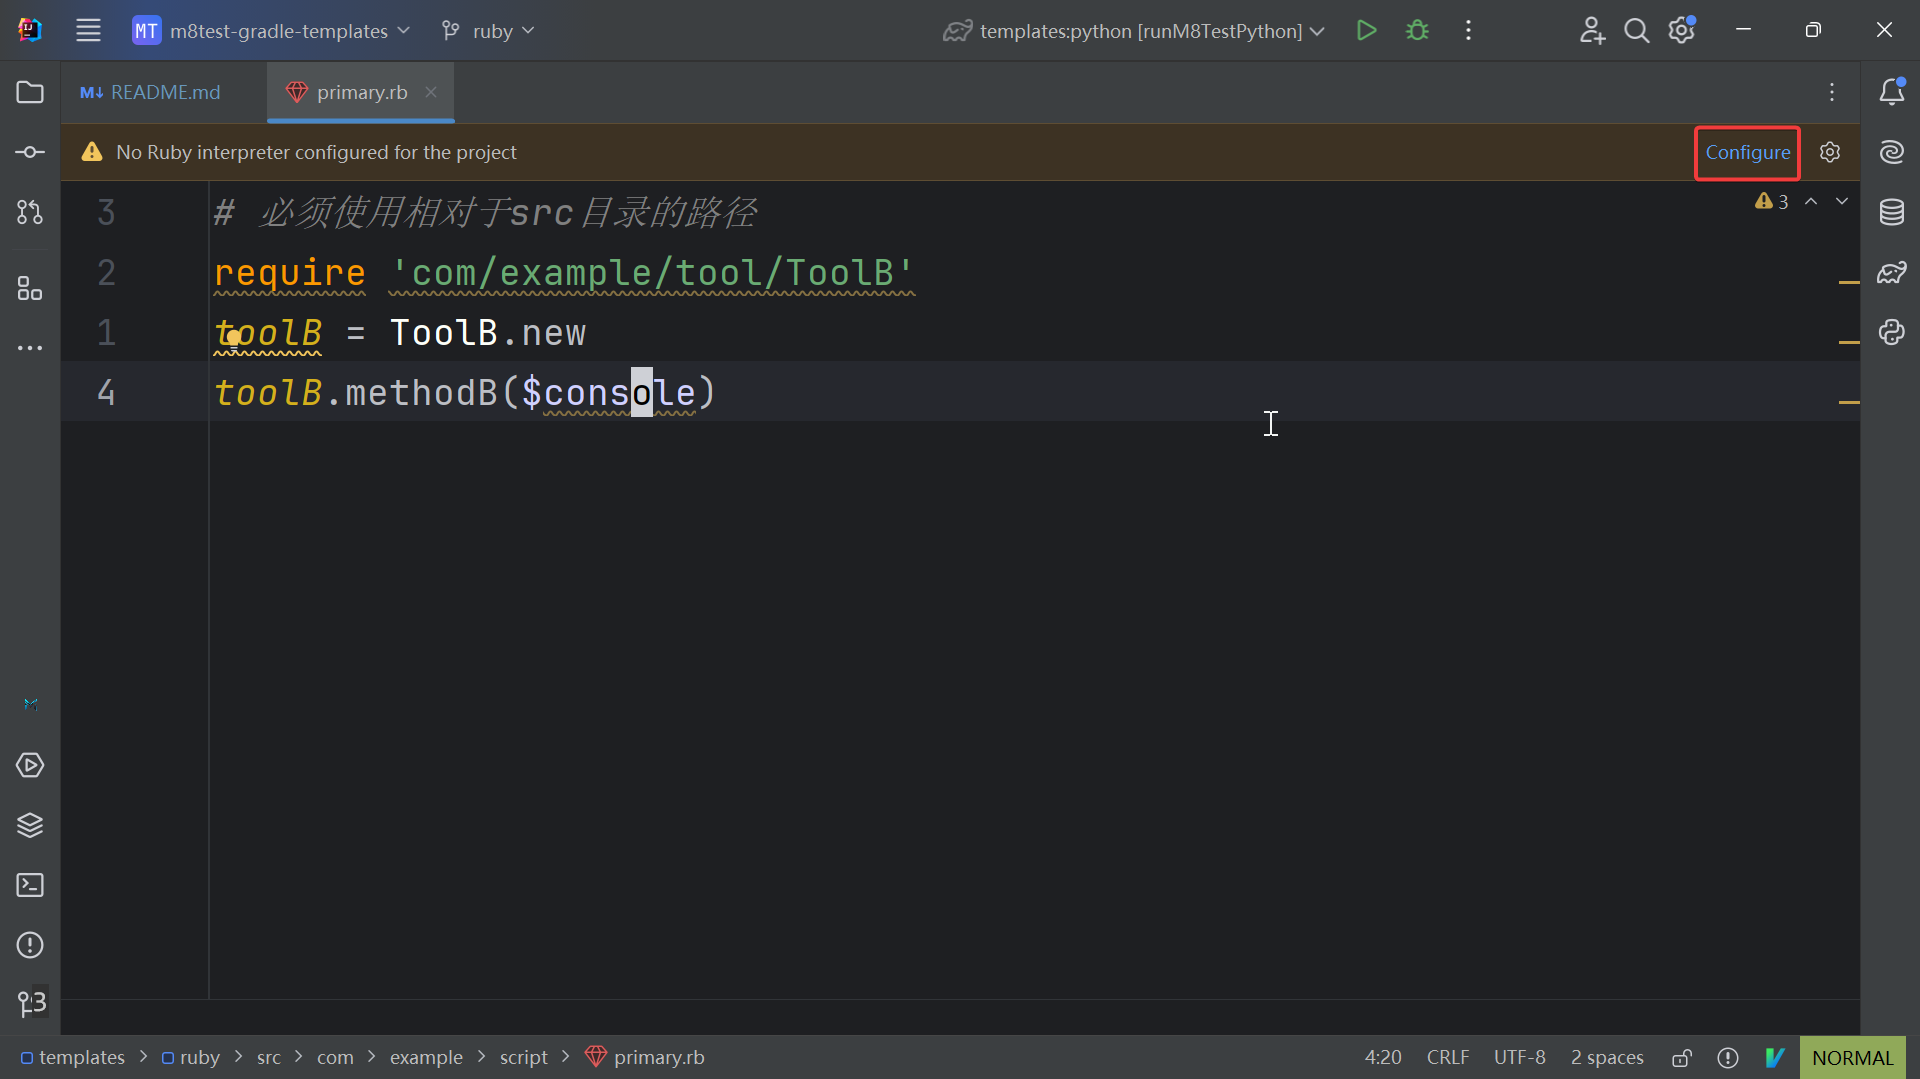The width and height of the screenshot is (1920, 1079).
Task: Open the Pull Requests tool window
Action: (30, 212)
